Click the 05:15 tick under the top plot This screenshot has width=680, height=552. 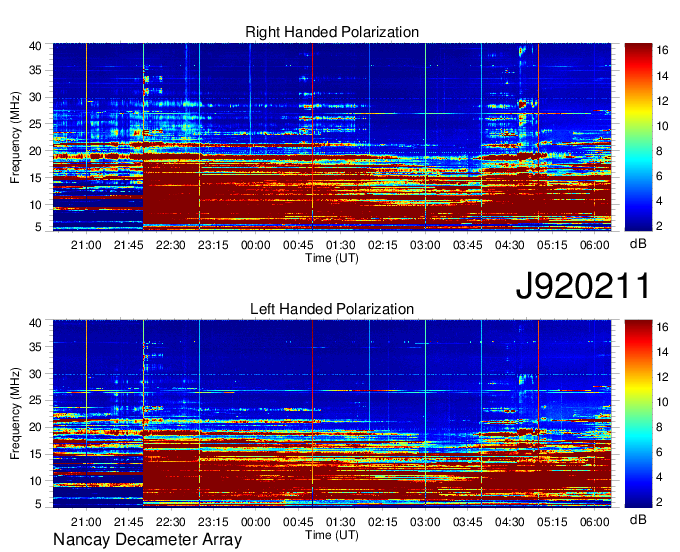click(x=552, y=245)
